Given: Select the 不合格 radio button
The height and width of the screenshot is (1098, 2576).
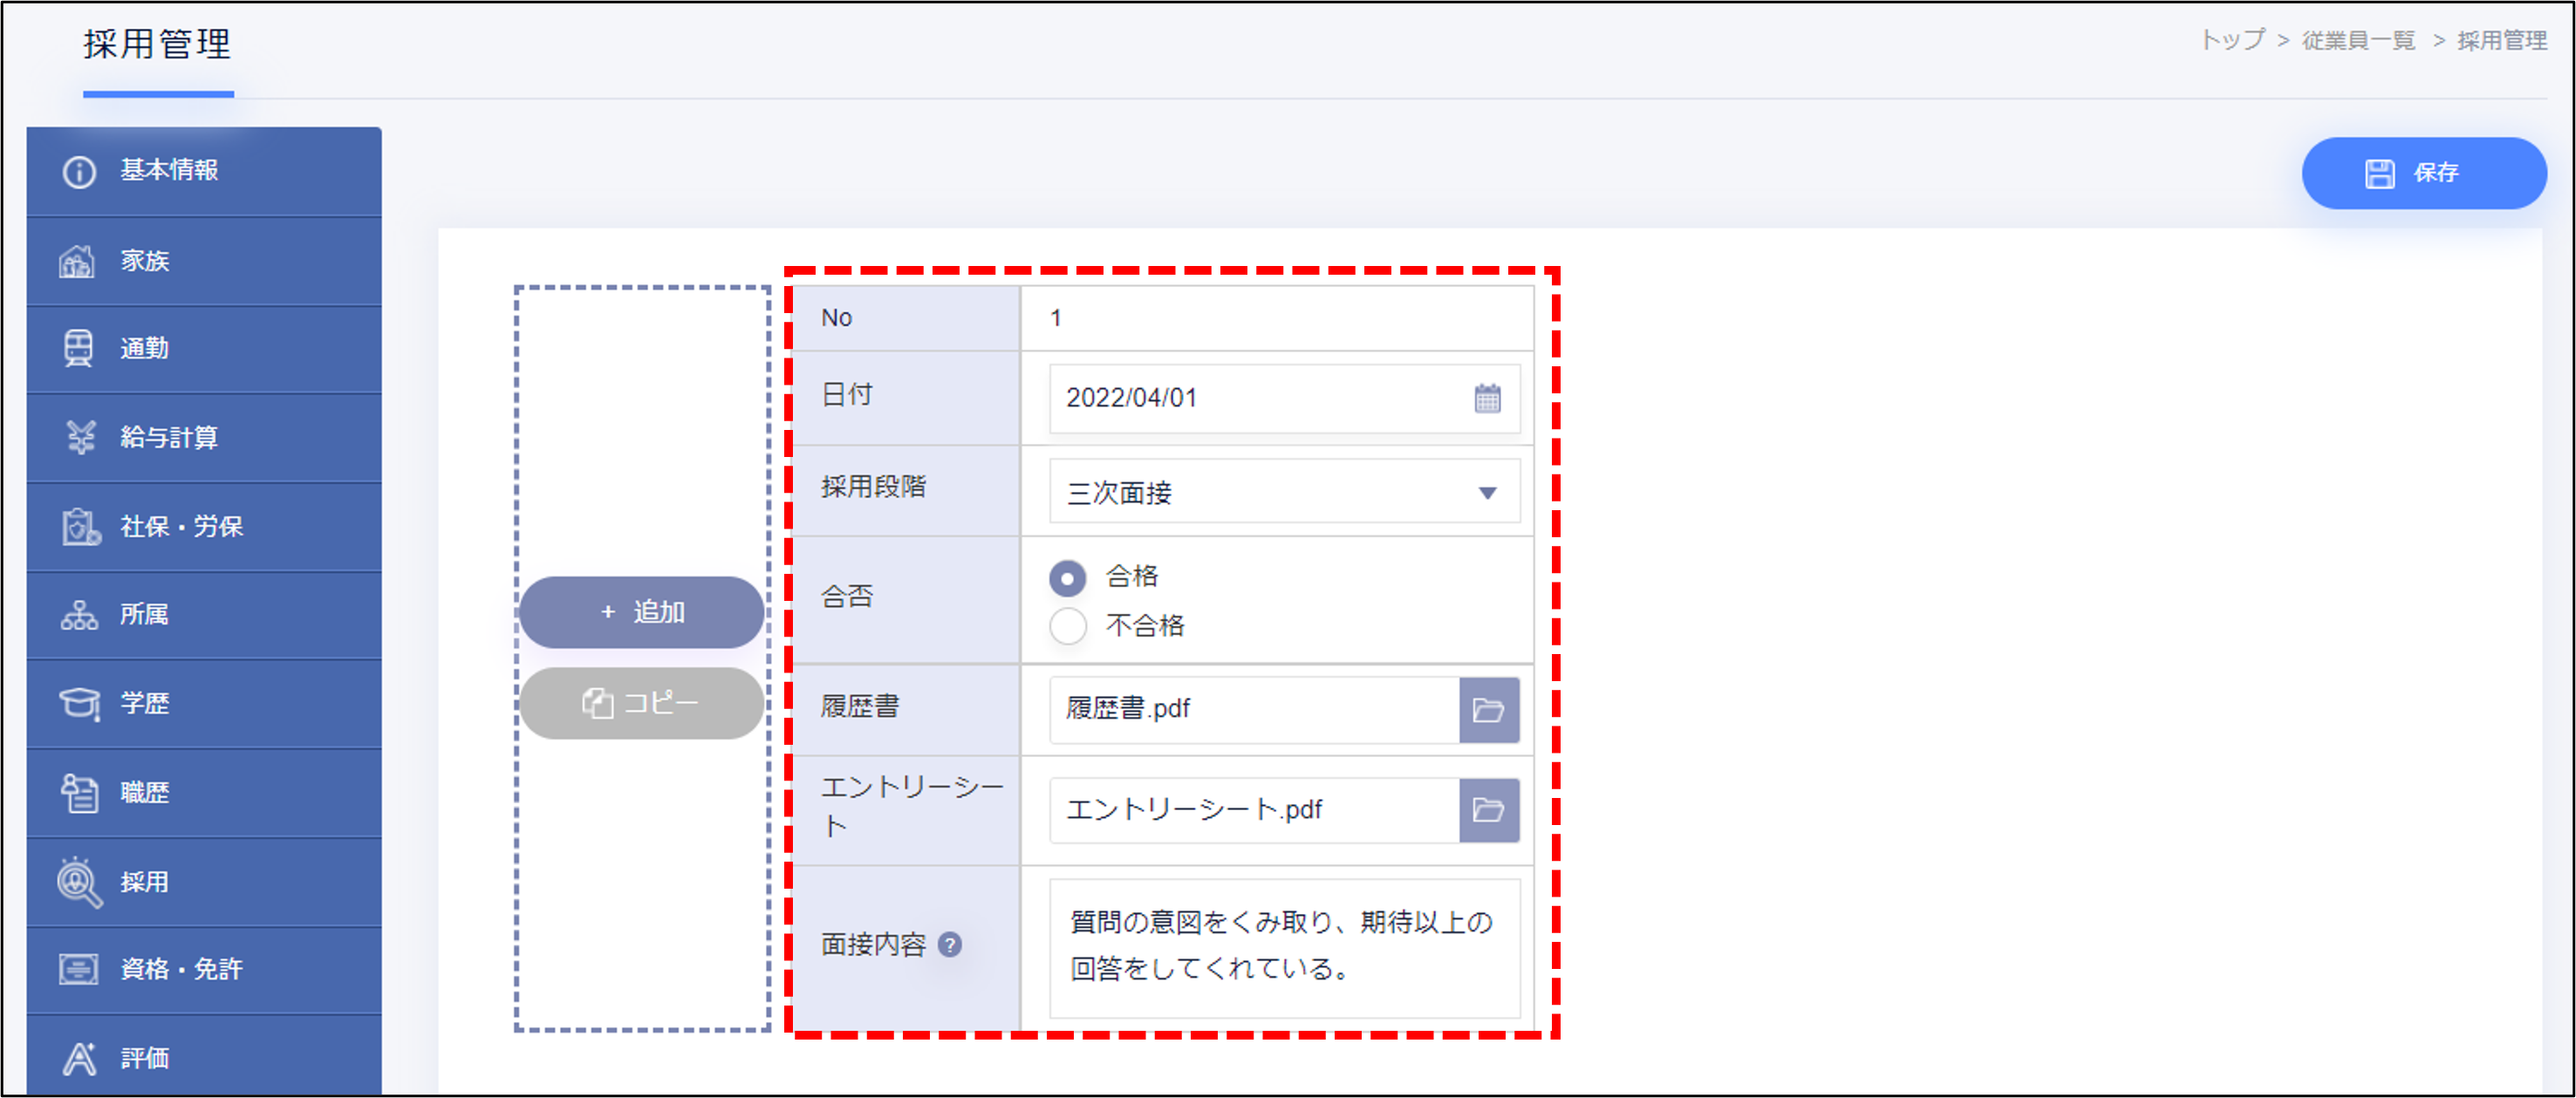Looking at the screenshot, I should [1067, 626].
